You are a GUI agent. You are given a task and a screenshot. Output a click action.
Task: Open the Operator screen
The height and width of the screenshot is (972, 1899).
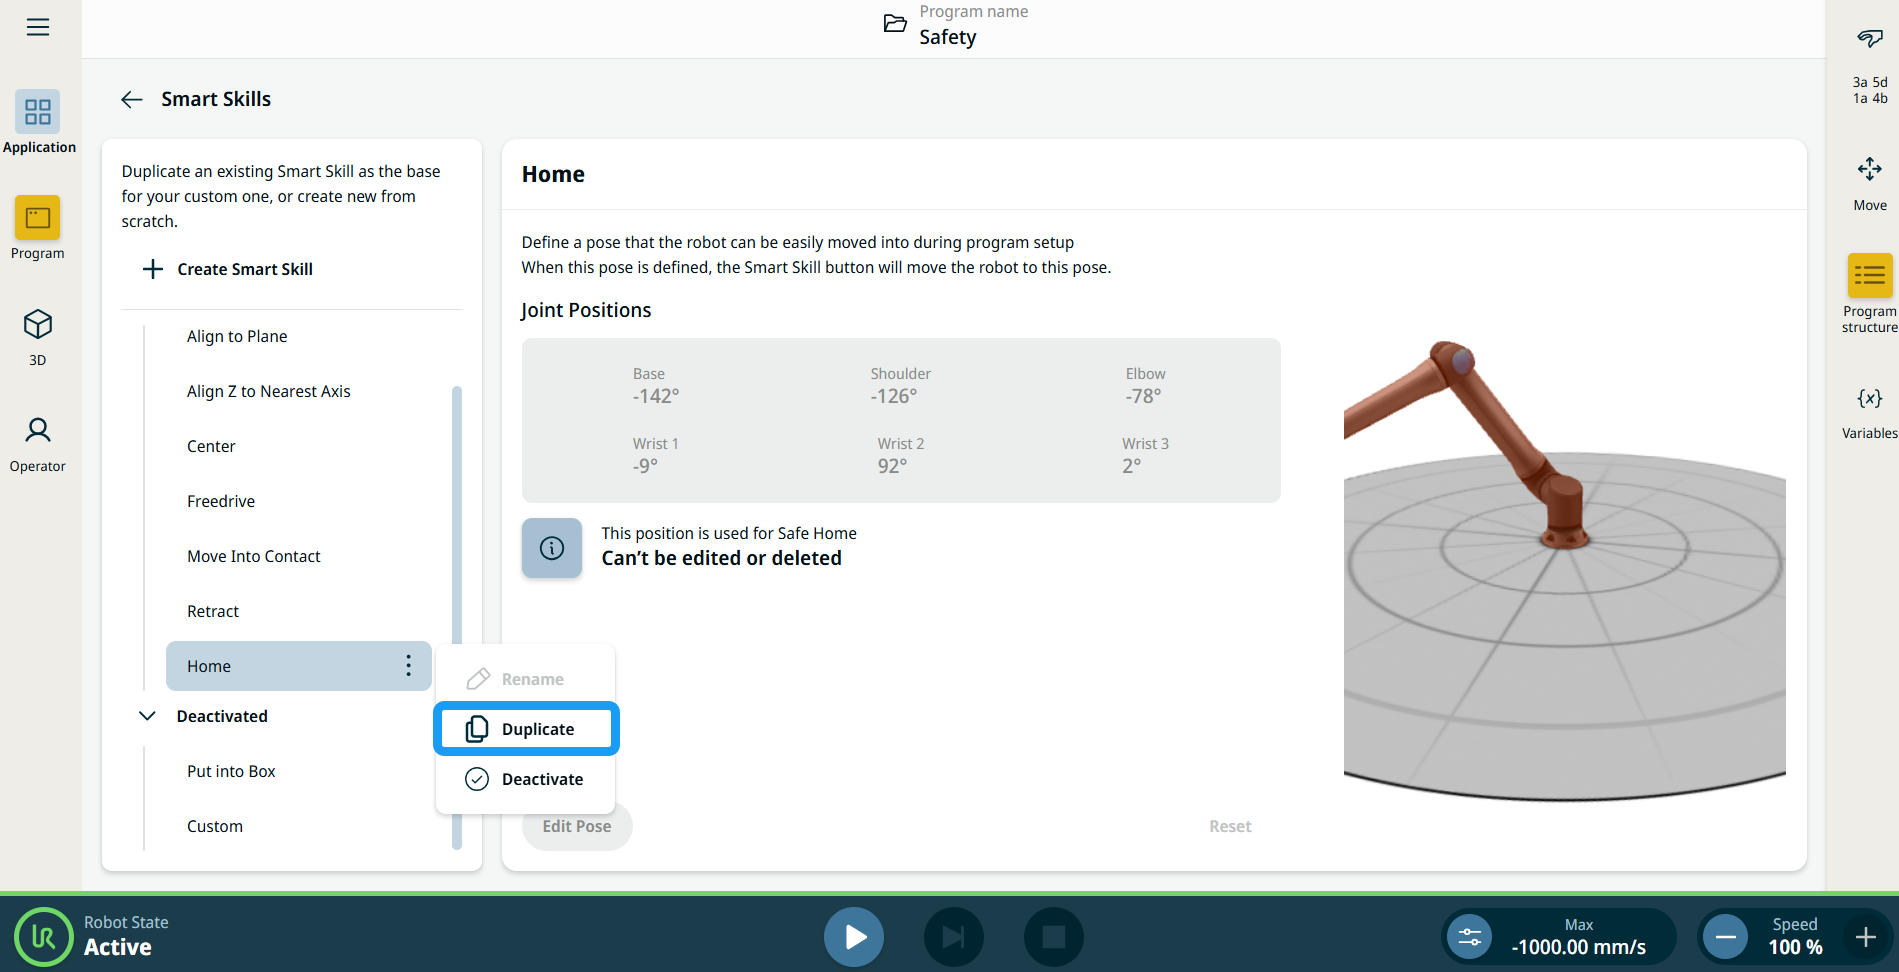38,443
